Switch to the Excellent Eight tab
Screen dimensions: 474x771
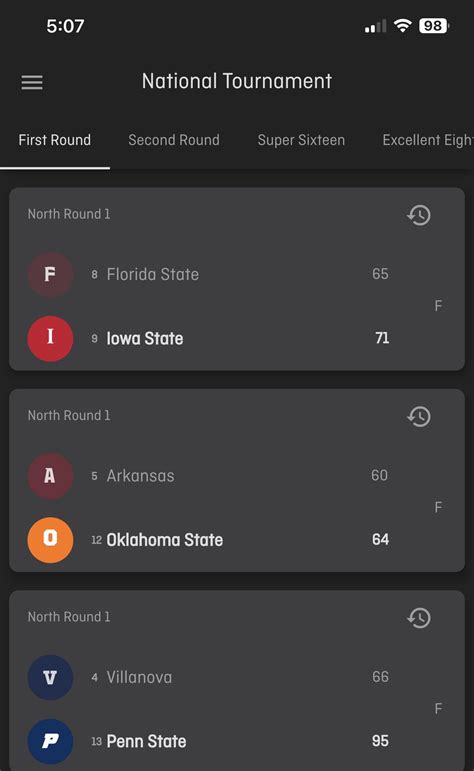pos(428,140)
